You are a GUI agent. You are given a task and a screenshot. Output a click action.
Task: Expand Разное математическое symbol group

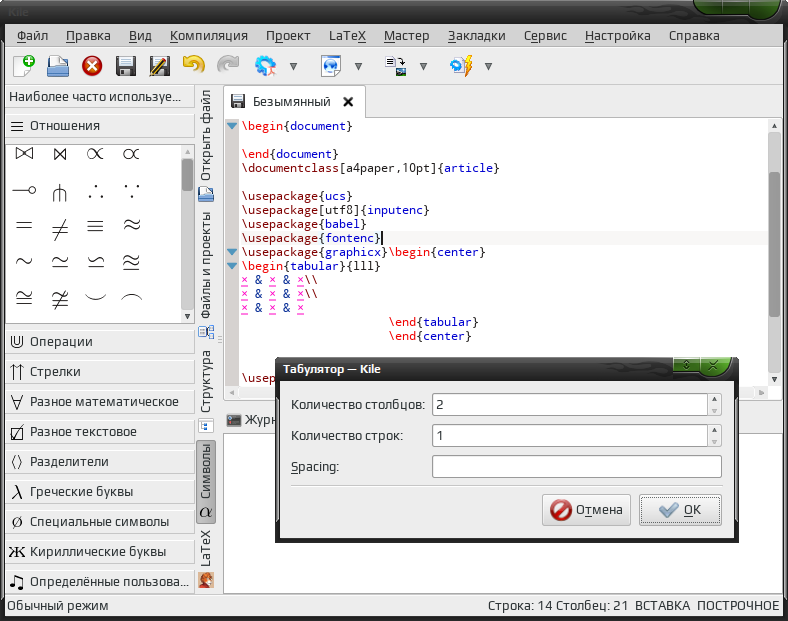100,401
